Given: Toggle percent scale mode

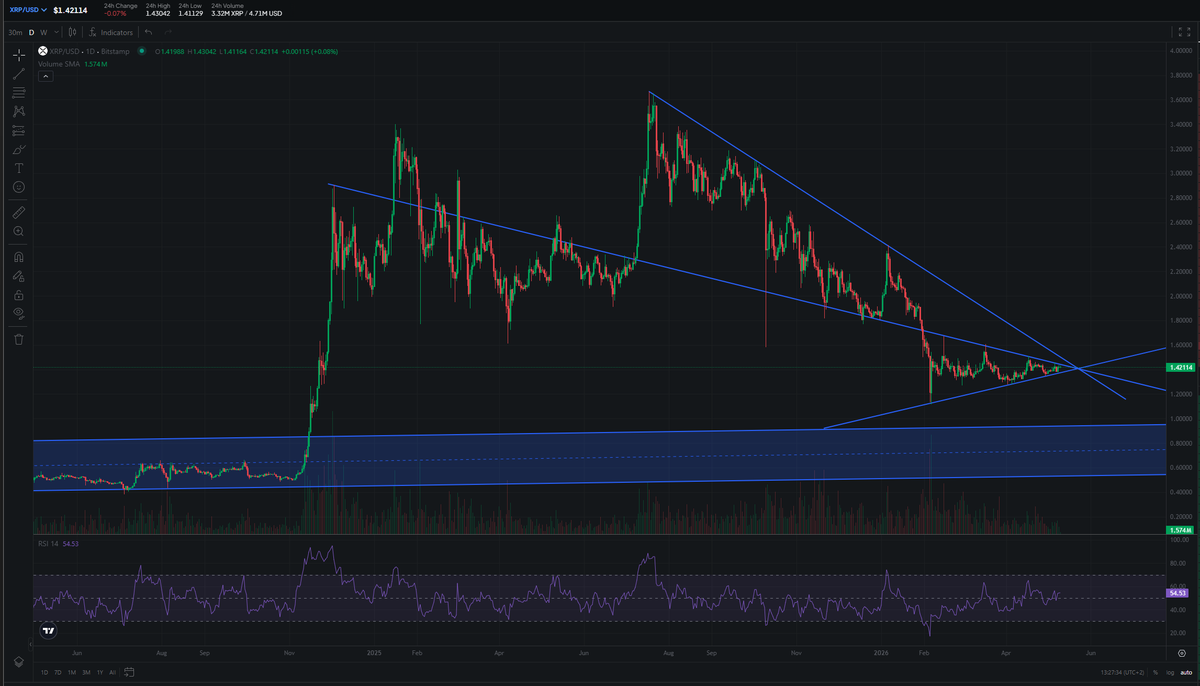Looking at the screenshot, I should pos(1155,672).
